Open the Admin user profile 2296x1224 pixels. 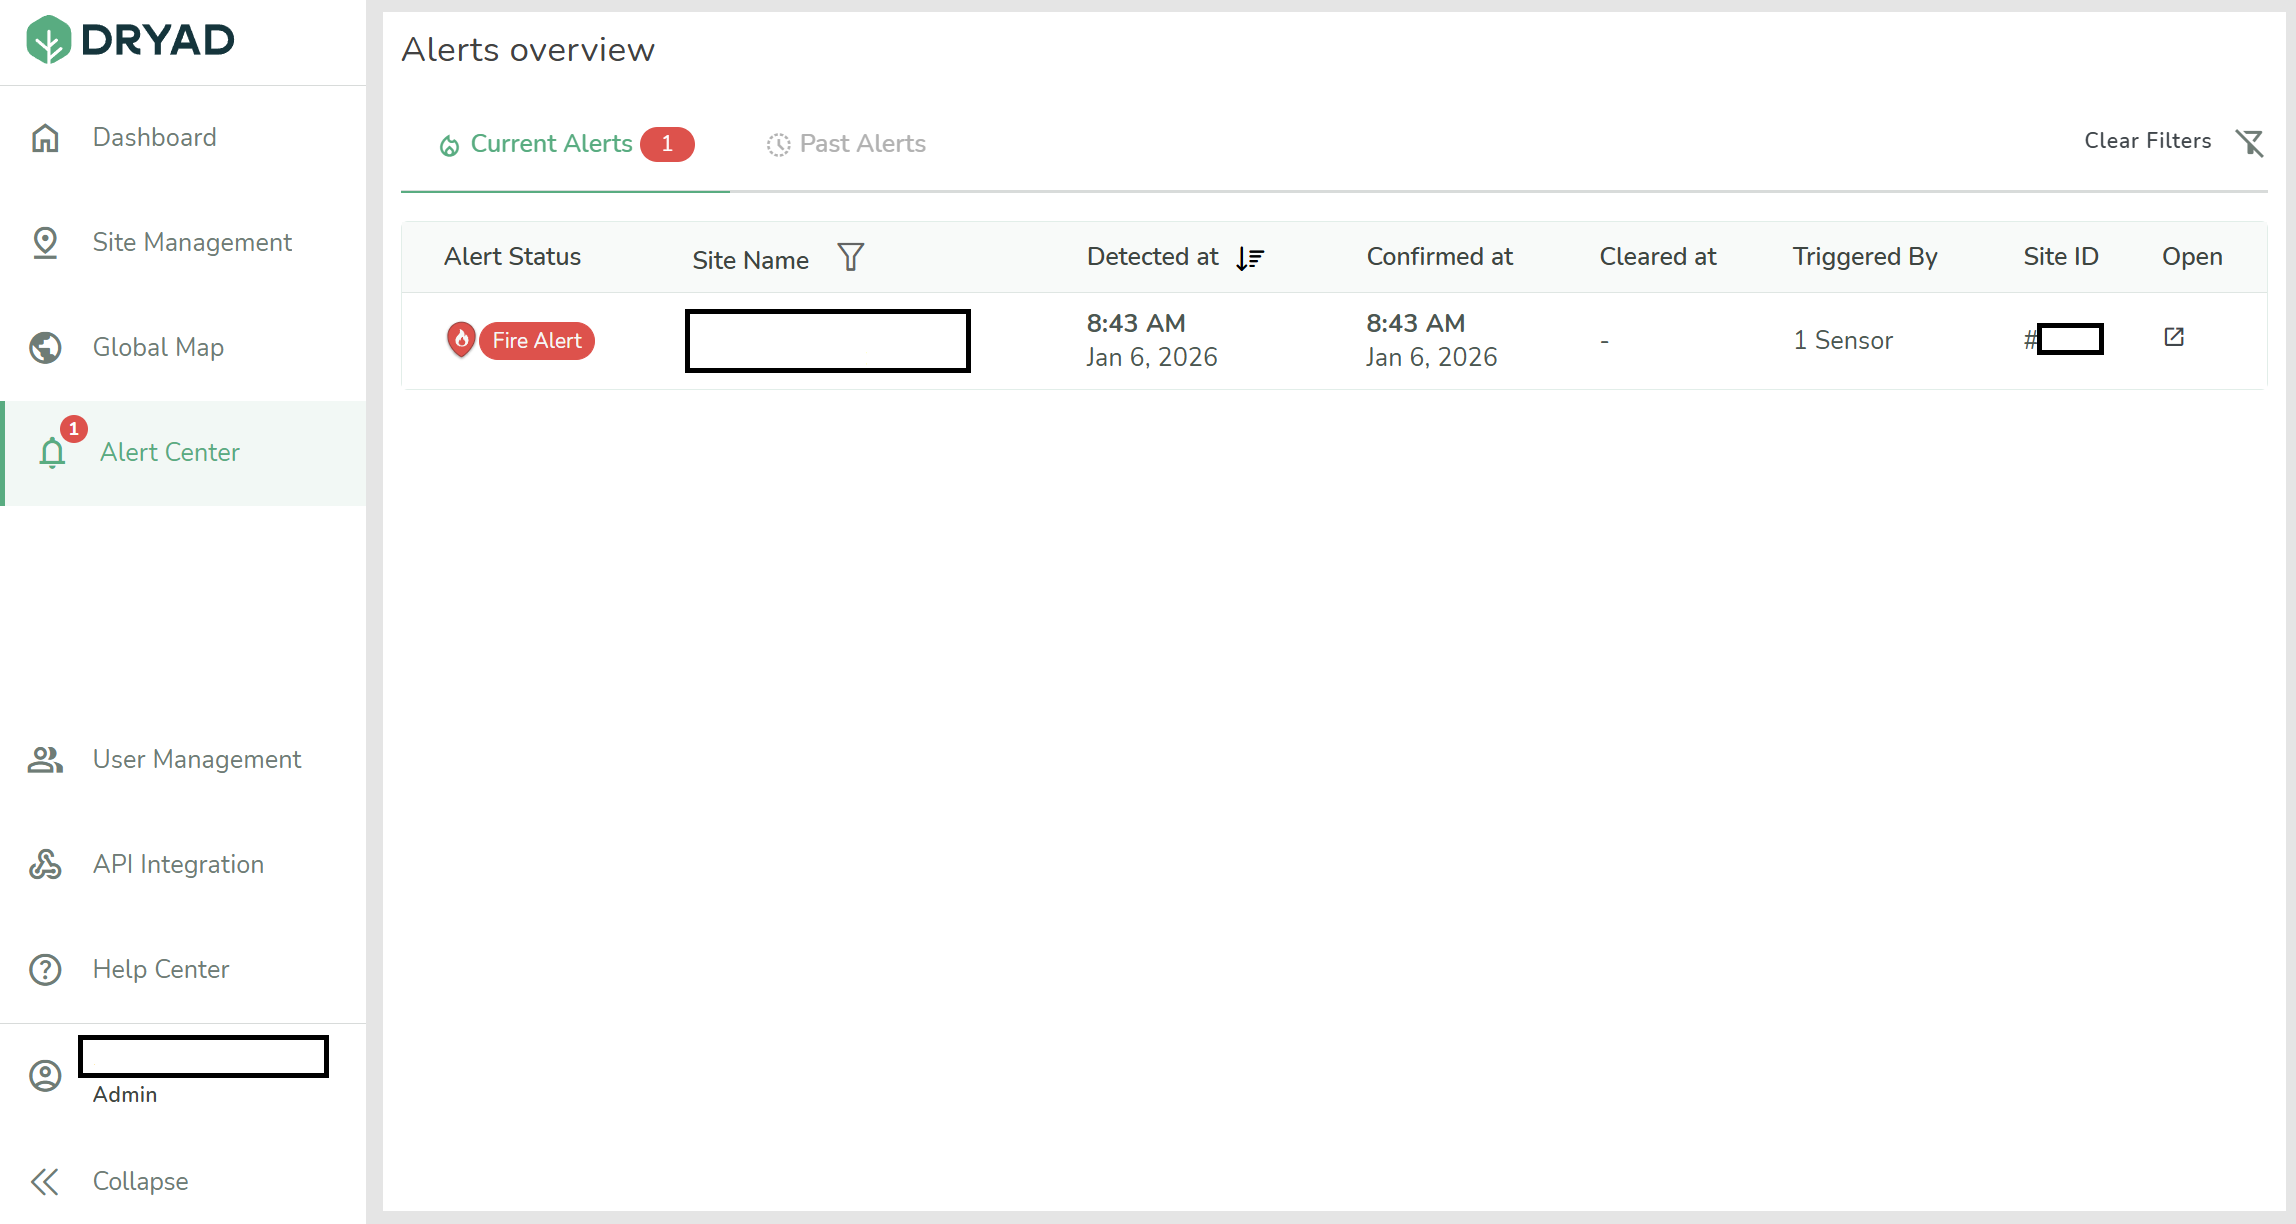click(x=45, y=1076)
